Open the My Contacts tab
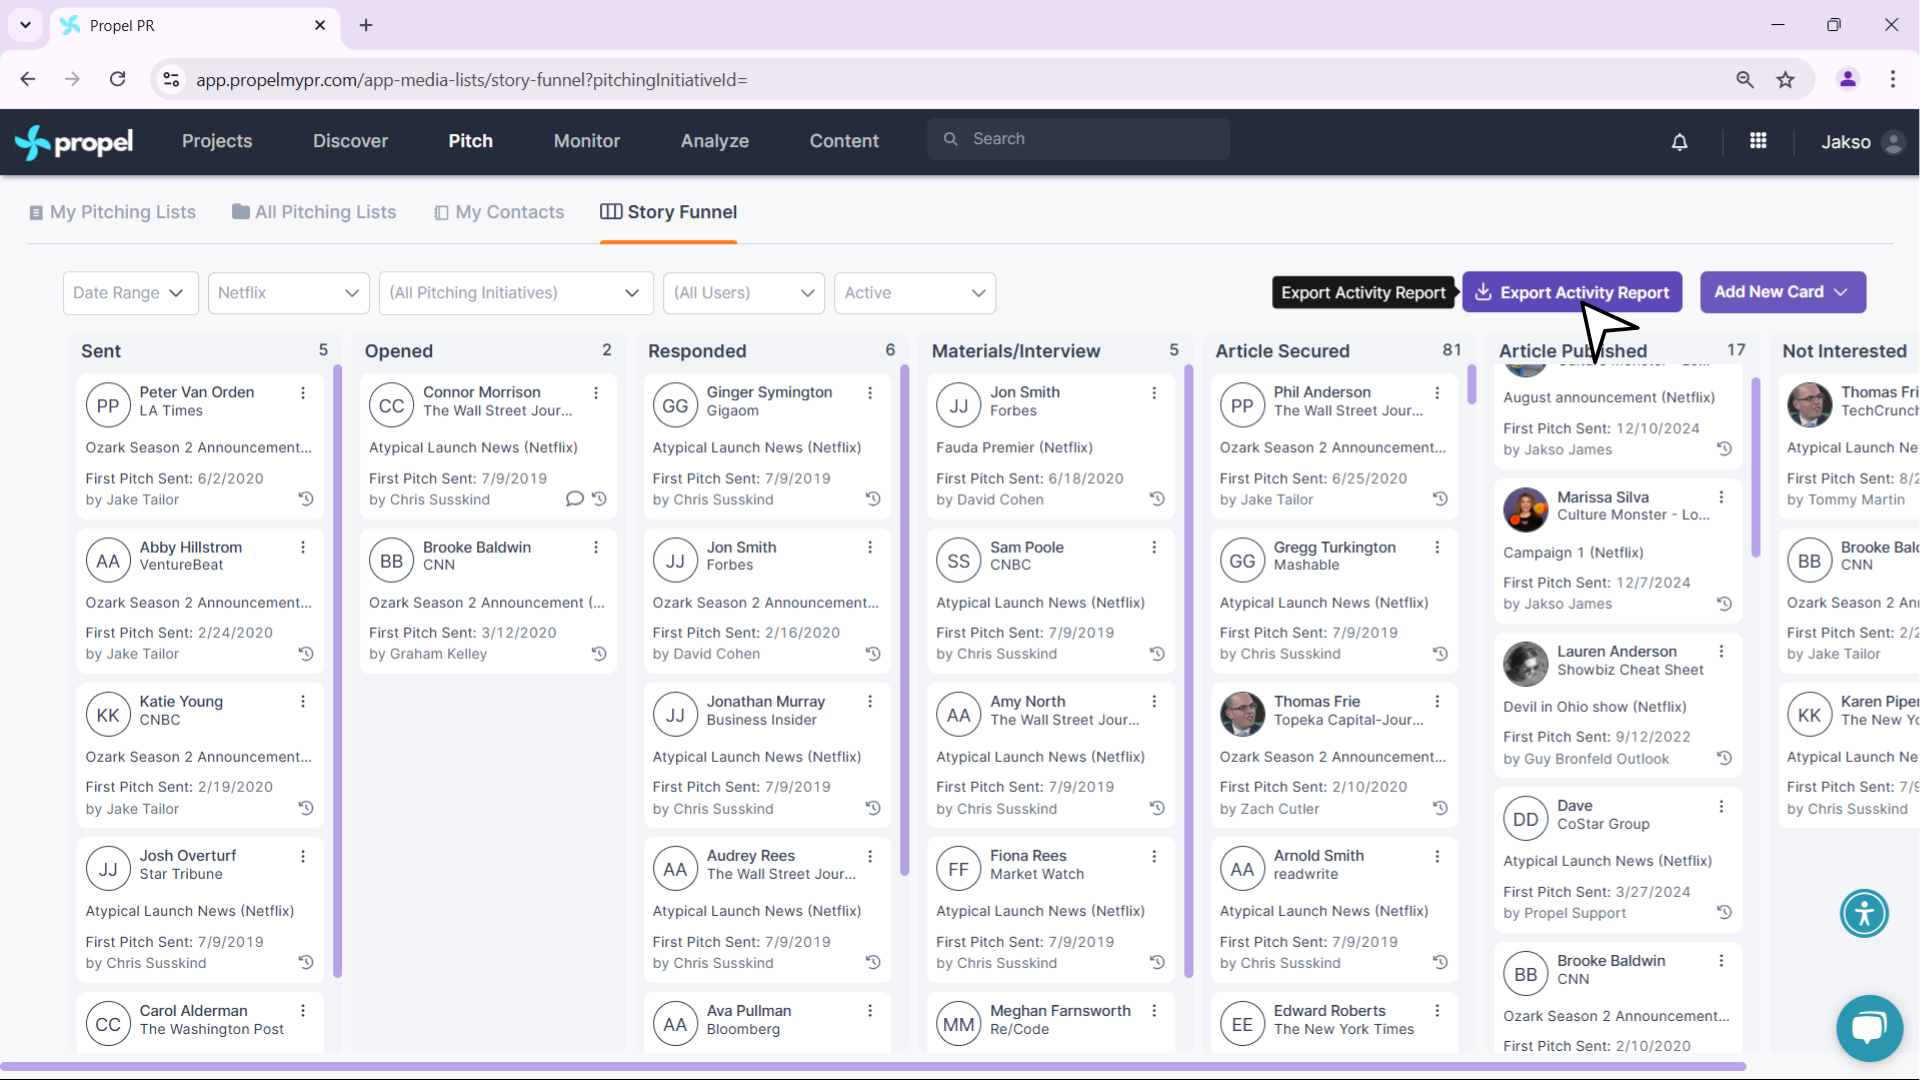 tap(499, 212)
